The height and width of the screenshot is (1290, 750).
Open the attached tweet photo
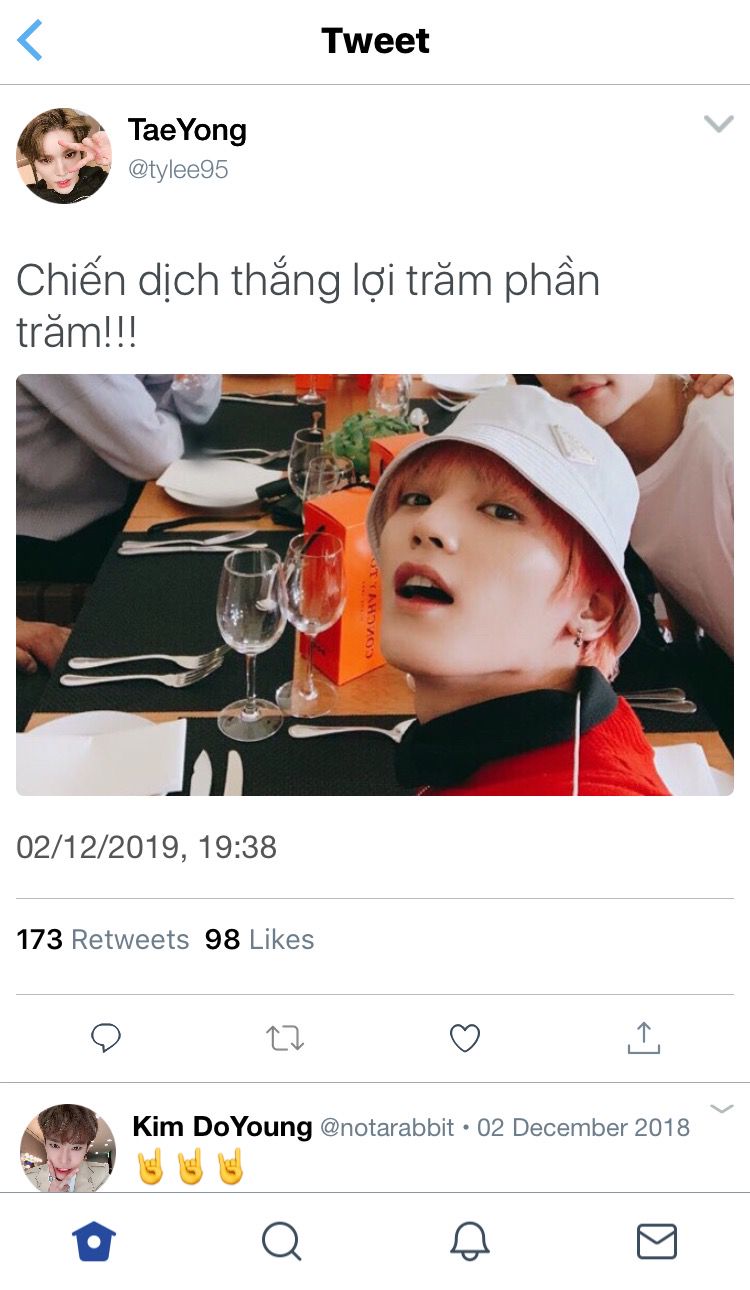(375, 585)
